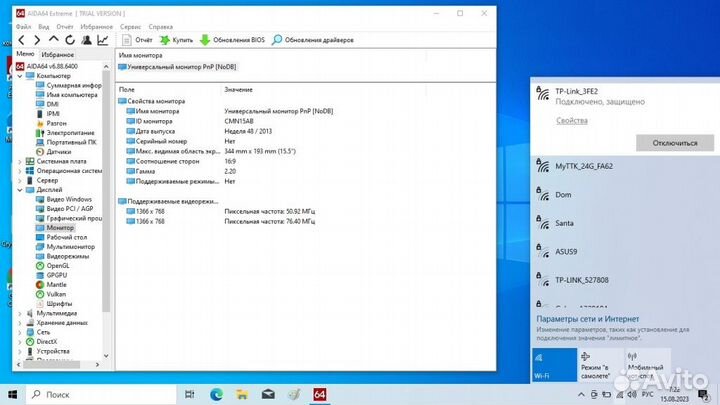This screenshot has height=405, width=720.
Task: Select Портативный ПК tree item
Action: (67, 142)
